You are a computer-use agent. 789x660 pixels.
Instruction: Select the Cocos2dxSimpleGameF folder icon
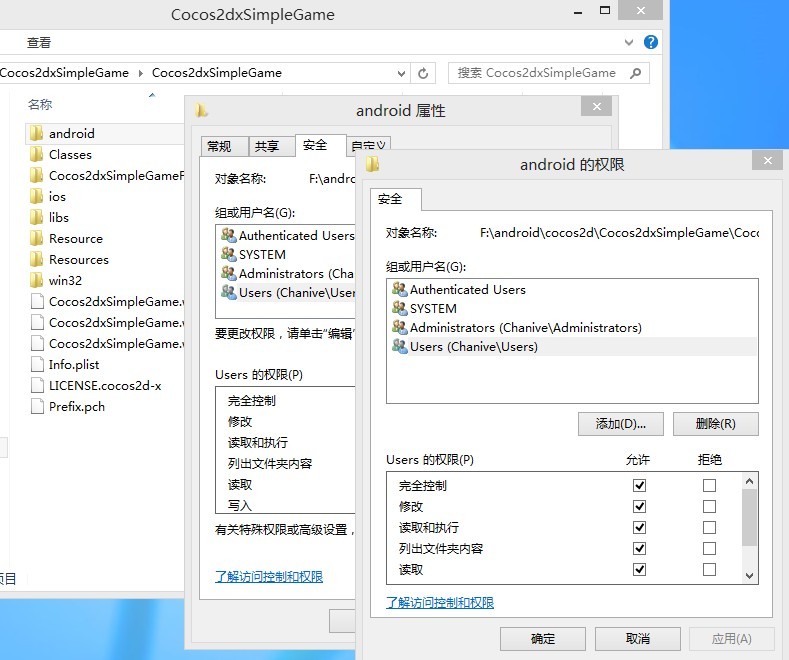tap(37, 176)
